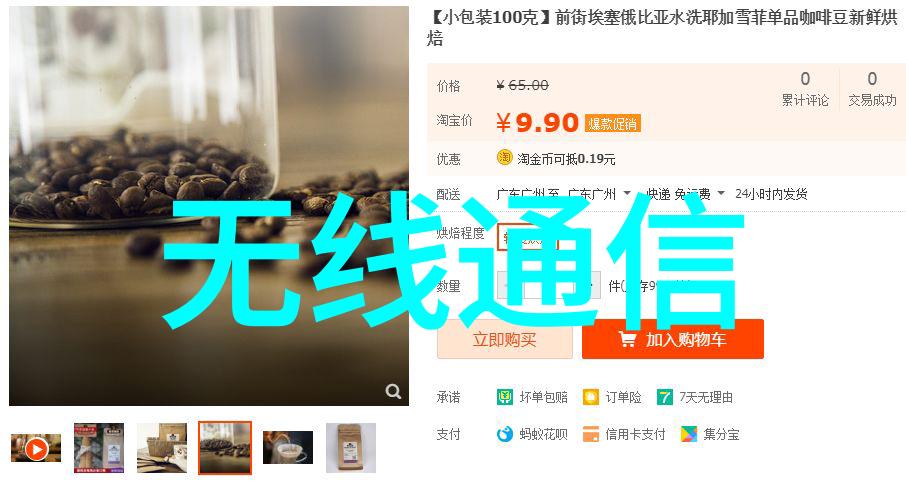
Task: Click the magnifier zoom icon on product image
Action: tap(393, 391)
